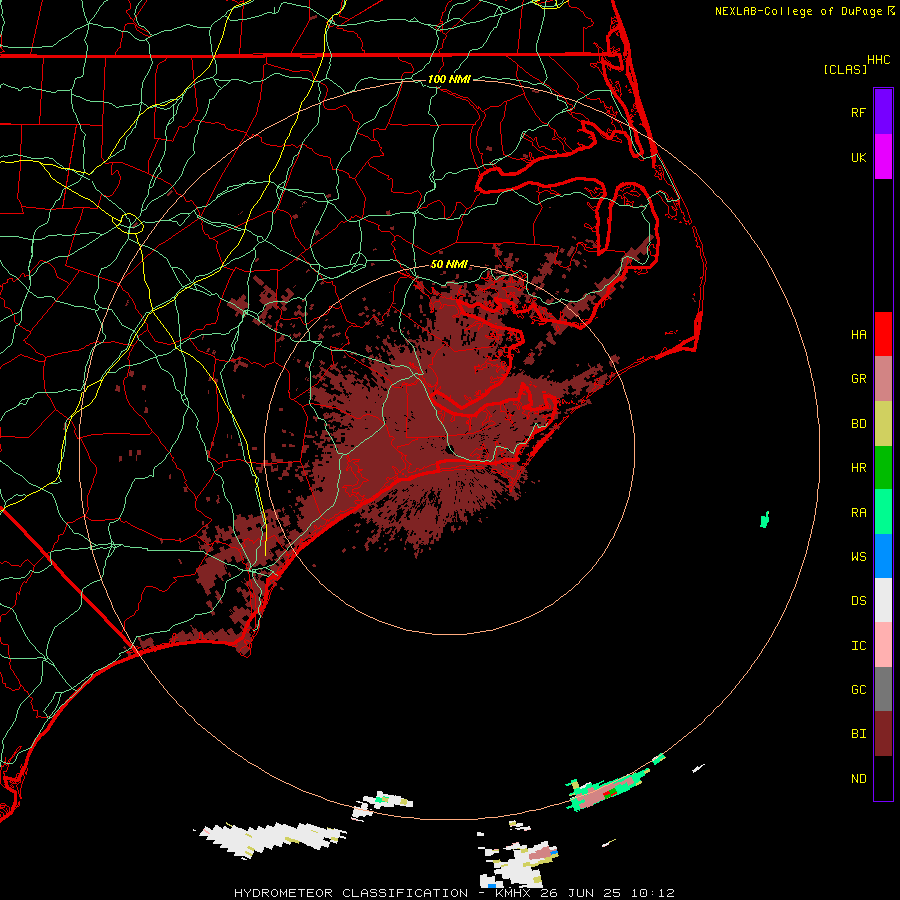The width and height of the screenshot is (900, 900).
Task: Select the light pink IC legend swatch
Action: point(883,645)
